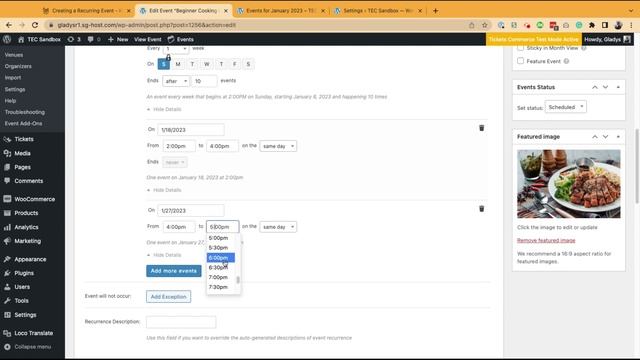Open View Event in admin bar
The height and width of the screenshot is (360, 640).
148,39
